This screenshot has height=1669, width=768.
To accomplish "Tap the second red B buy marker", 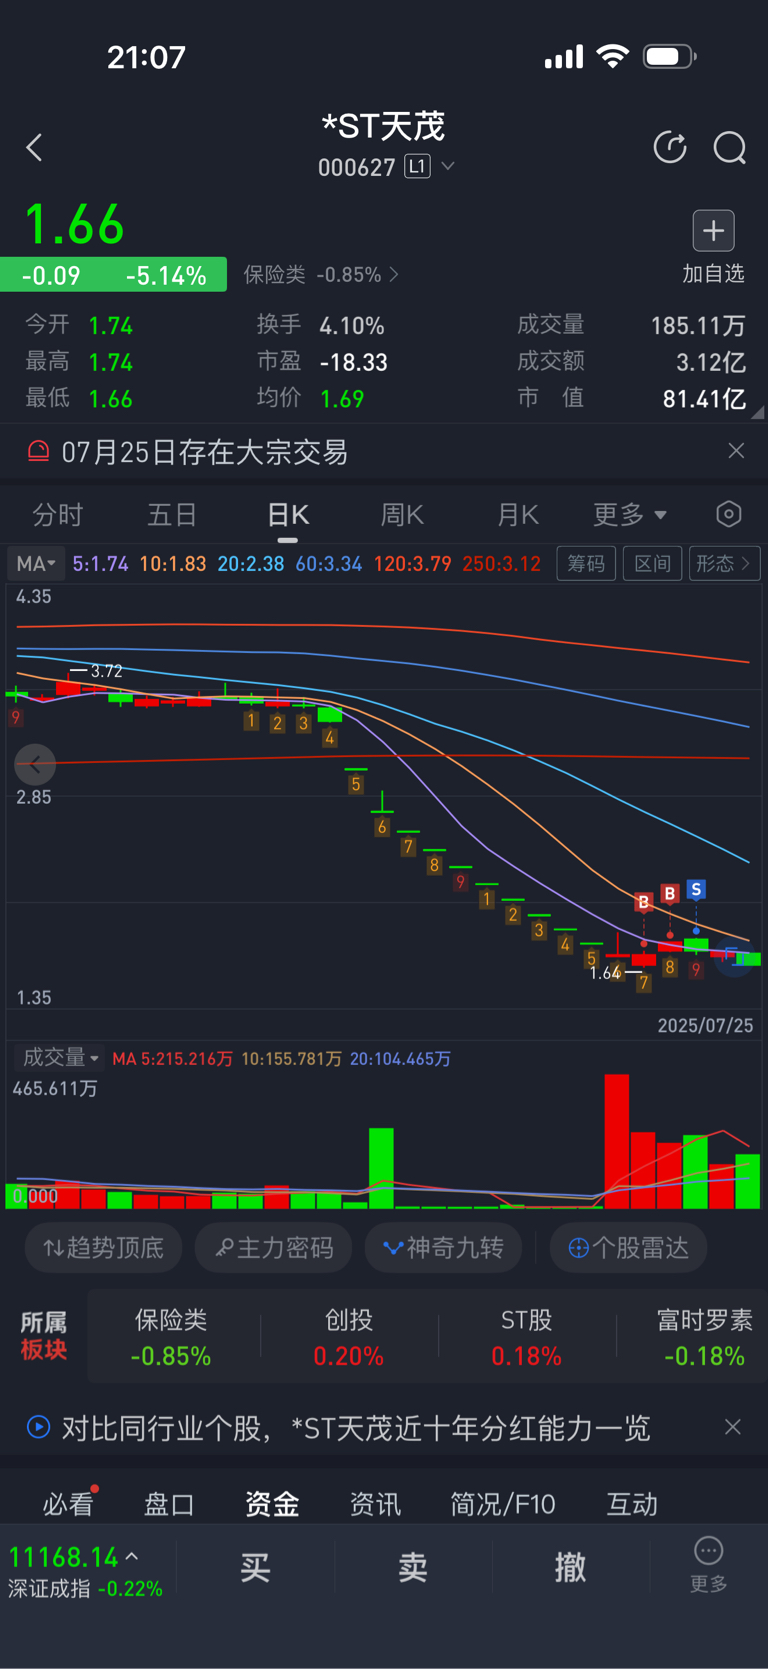I will pos(670,893).
